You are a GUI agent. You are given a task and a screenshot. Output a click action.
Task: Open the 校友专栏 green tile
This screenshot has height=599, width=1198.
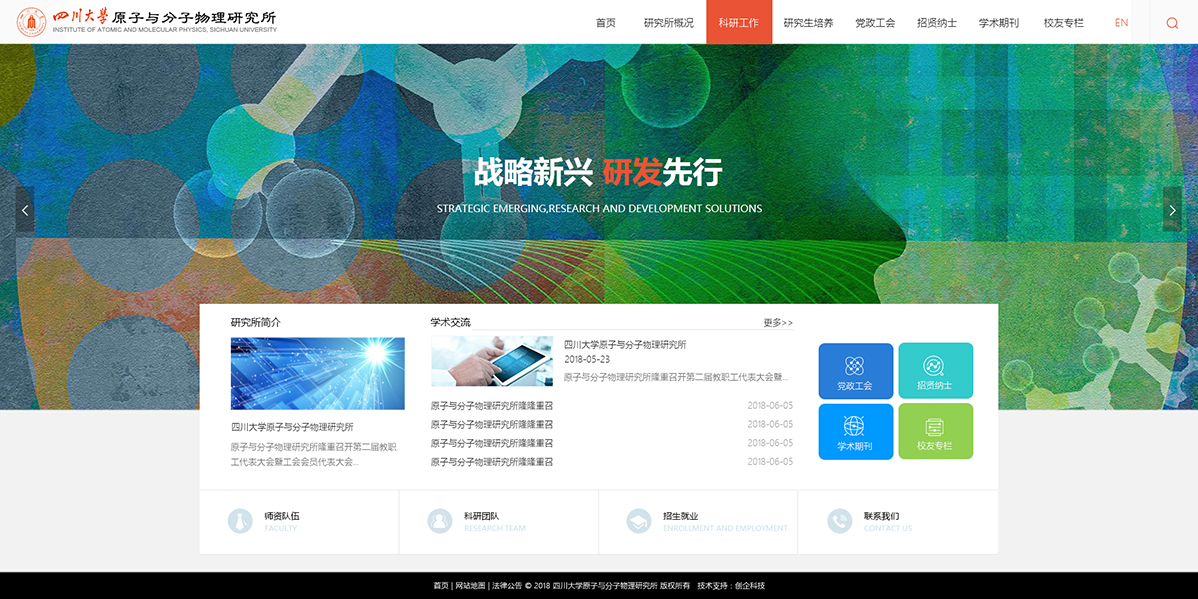pos(935,431)
